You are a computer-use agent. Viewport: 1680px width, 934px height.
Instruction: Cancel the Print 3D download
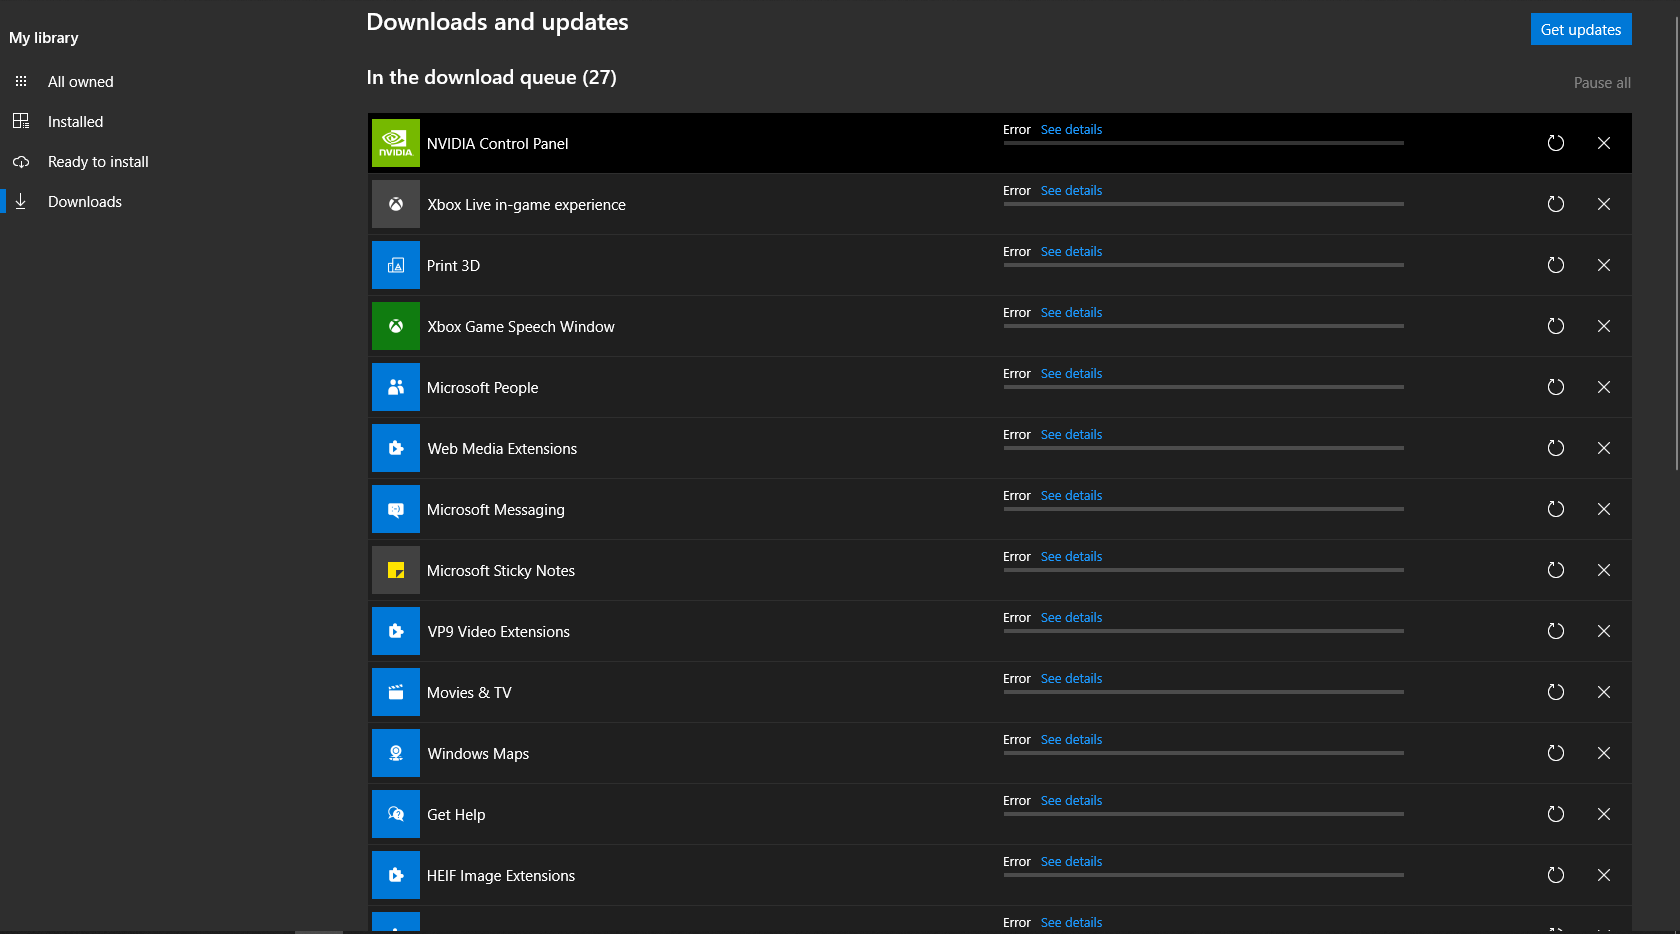pos(1604,265)
